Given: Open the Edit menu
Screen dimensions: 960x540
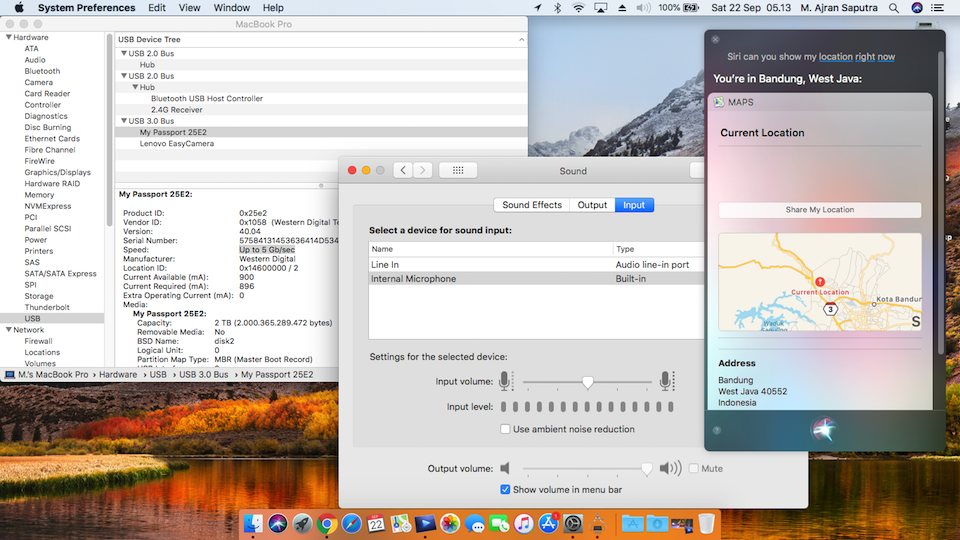Looking at the screenshot, I should point(157,8).
